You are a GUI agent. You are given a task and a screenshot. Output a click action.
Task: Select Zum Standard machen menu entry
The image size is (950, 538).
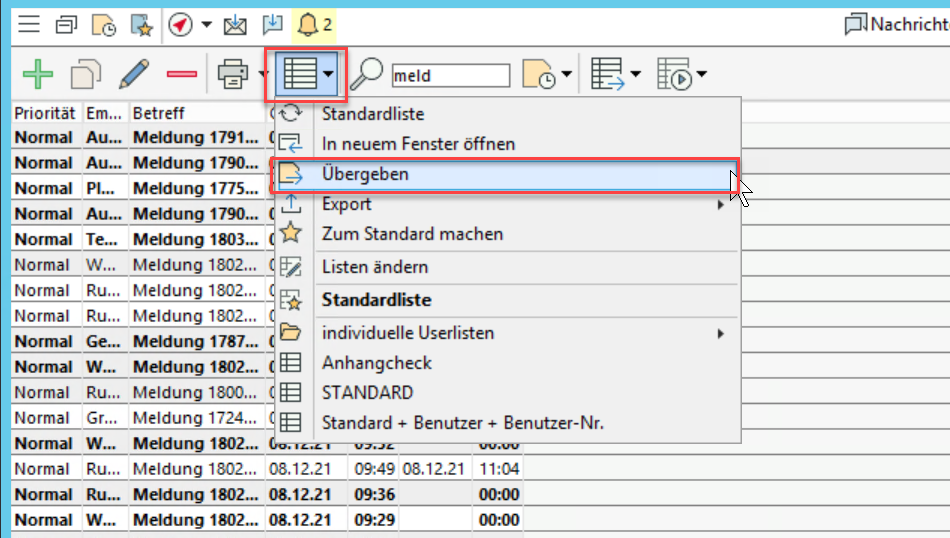pyautogui.click(x=412, y=234)
